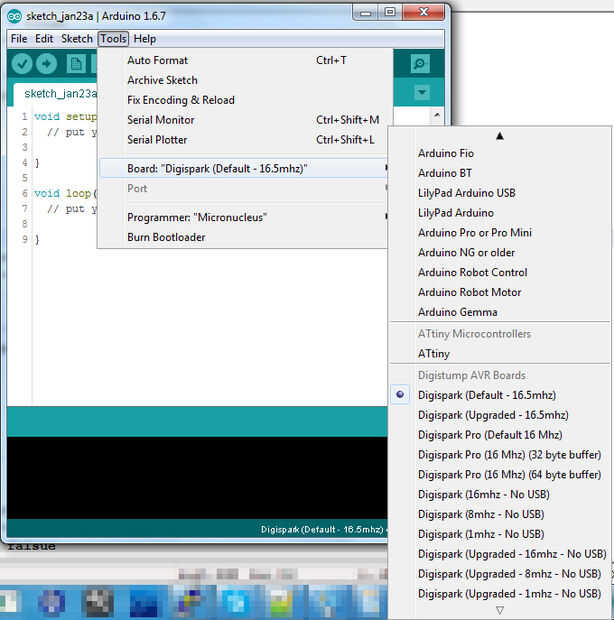
Task: Select Arduino Pro or Pro Mini board
Action: 500,232
